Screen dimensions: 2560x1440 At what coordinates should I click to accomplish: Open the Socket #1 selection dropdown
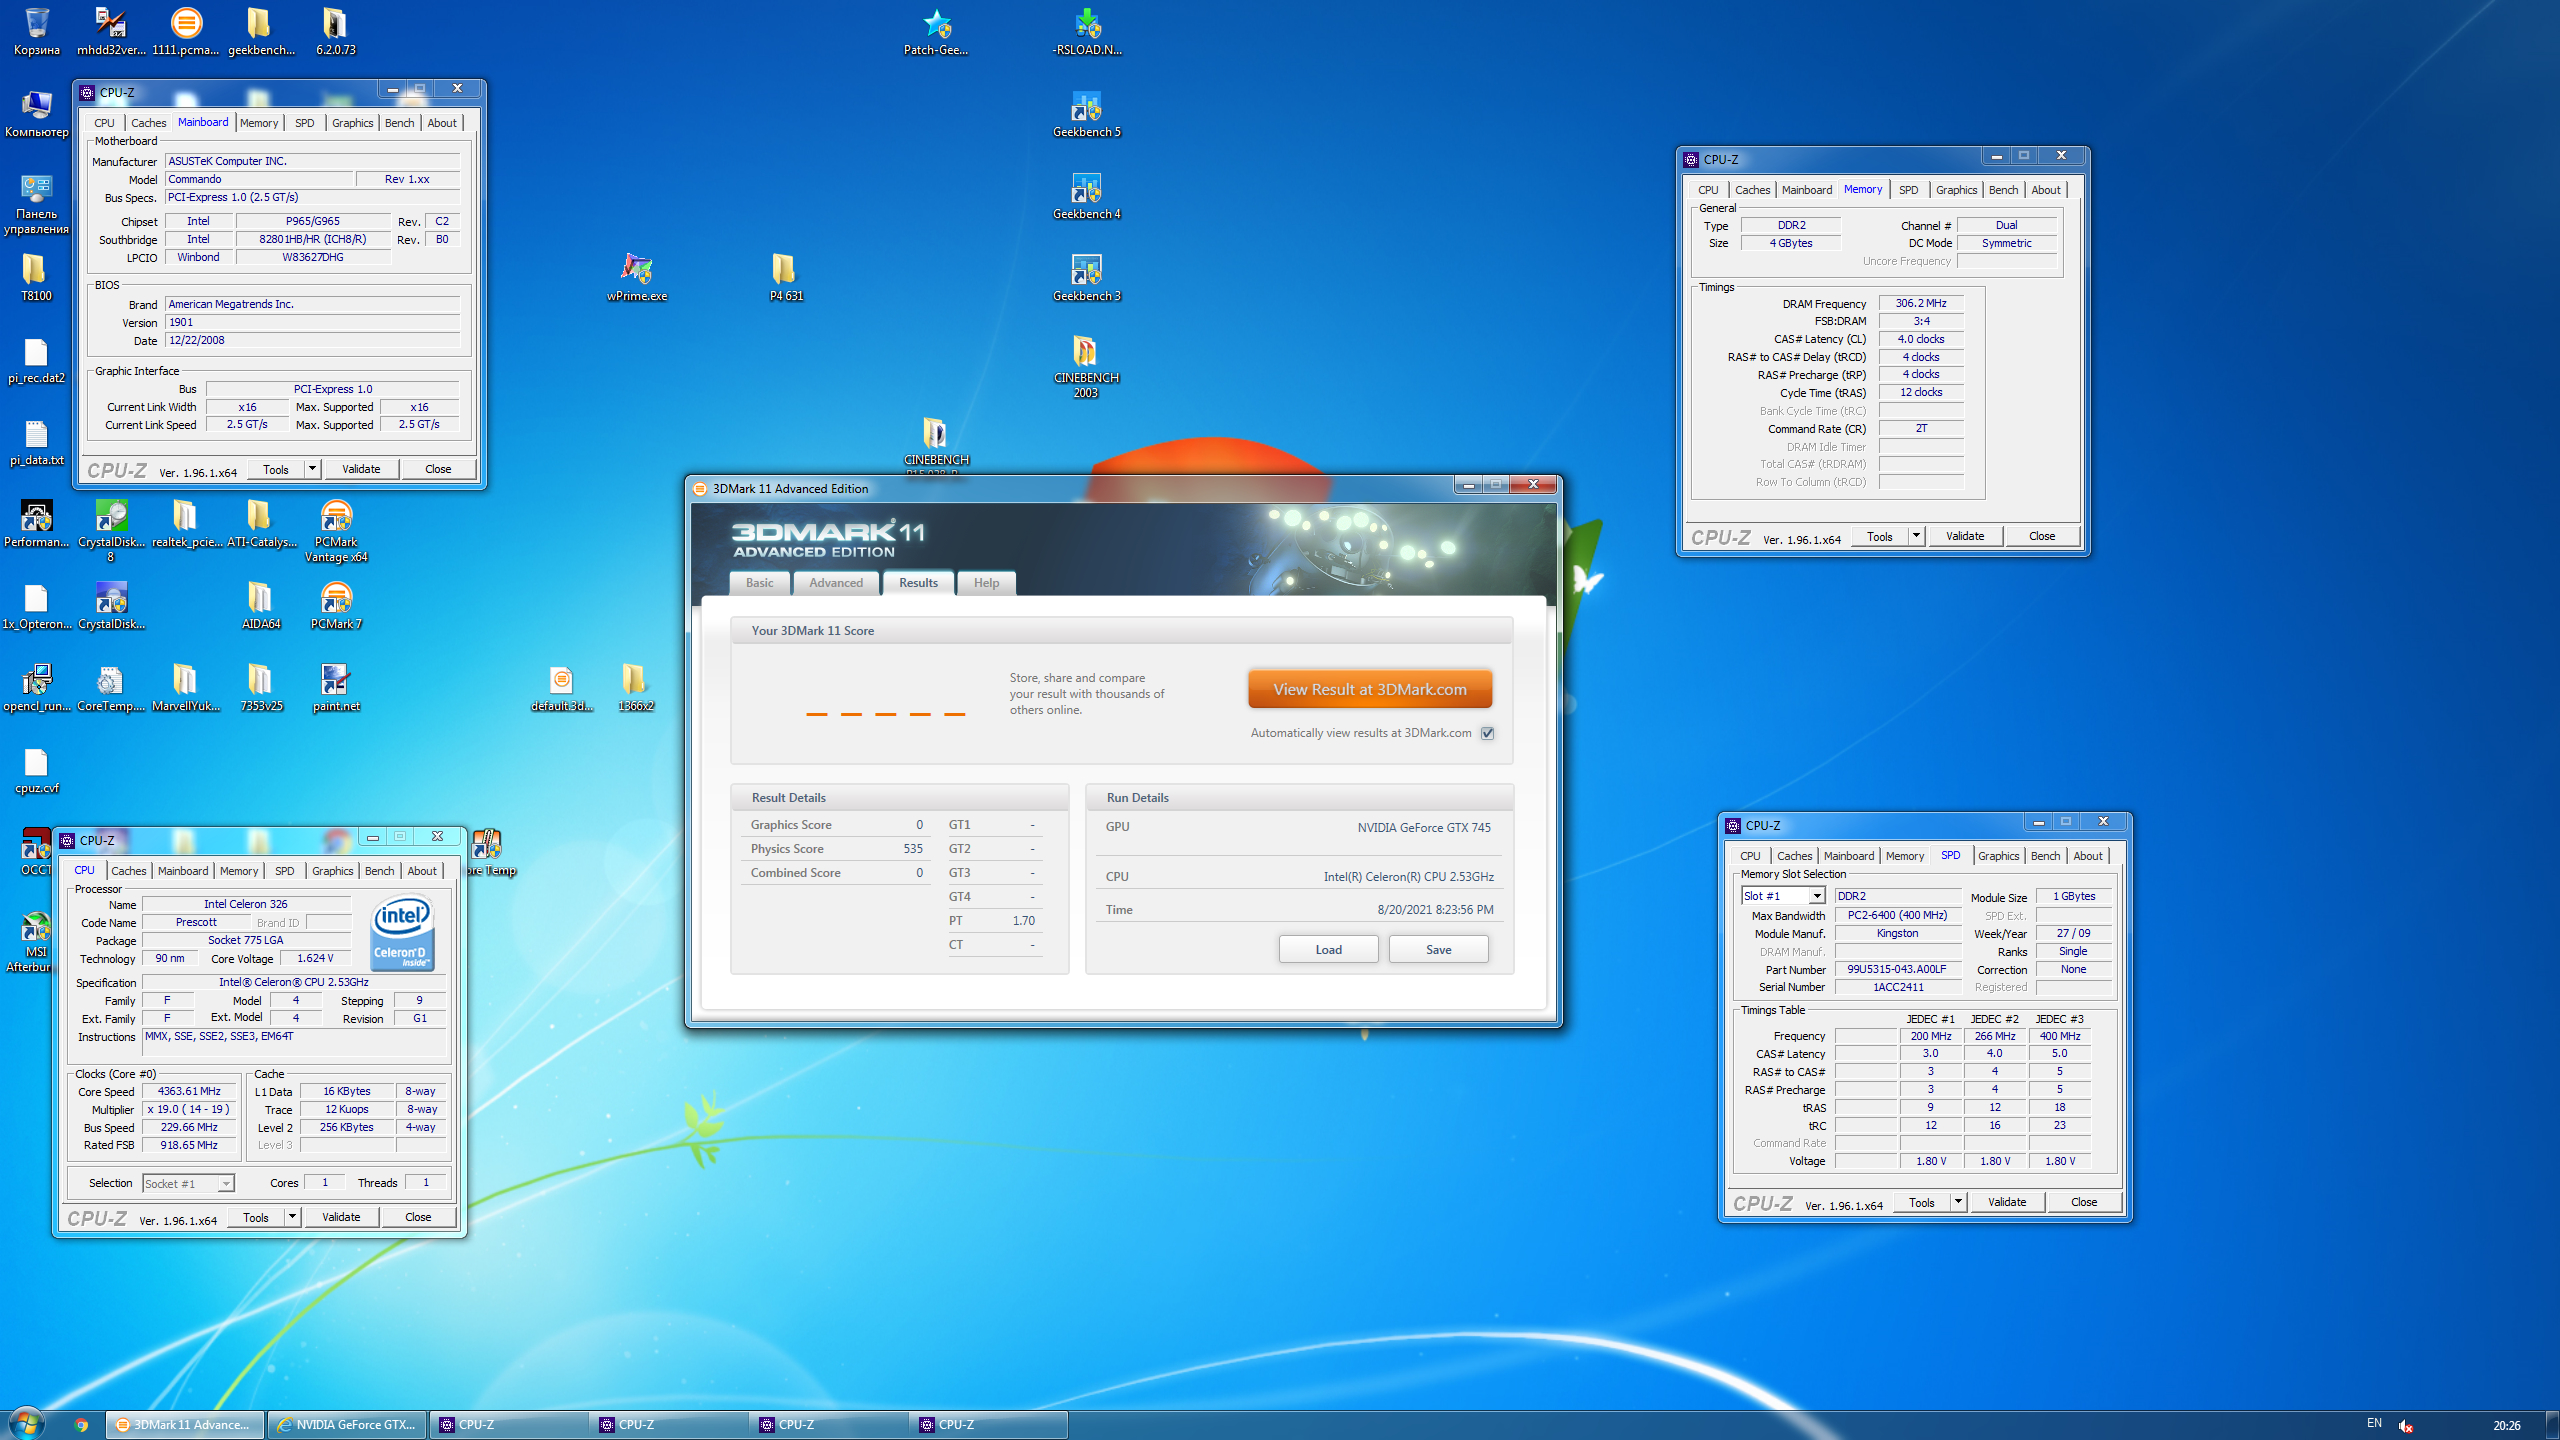point(226,1183)
